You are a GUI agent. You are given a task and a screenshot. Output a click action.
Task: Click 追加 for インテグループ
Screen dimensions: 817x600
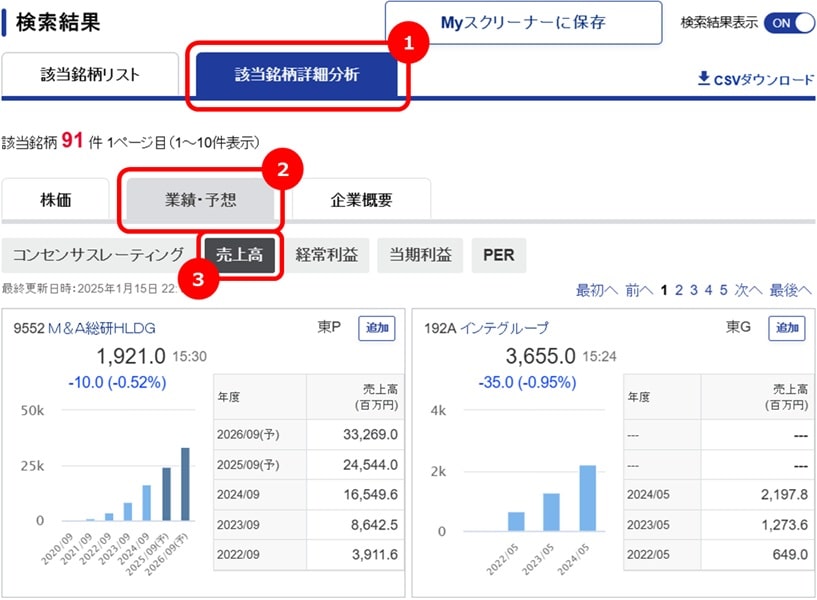(787, 328)
